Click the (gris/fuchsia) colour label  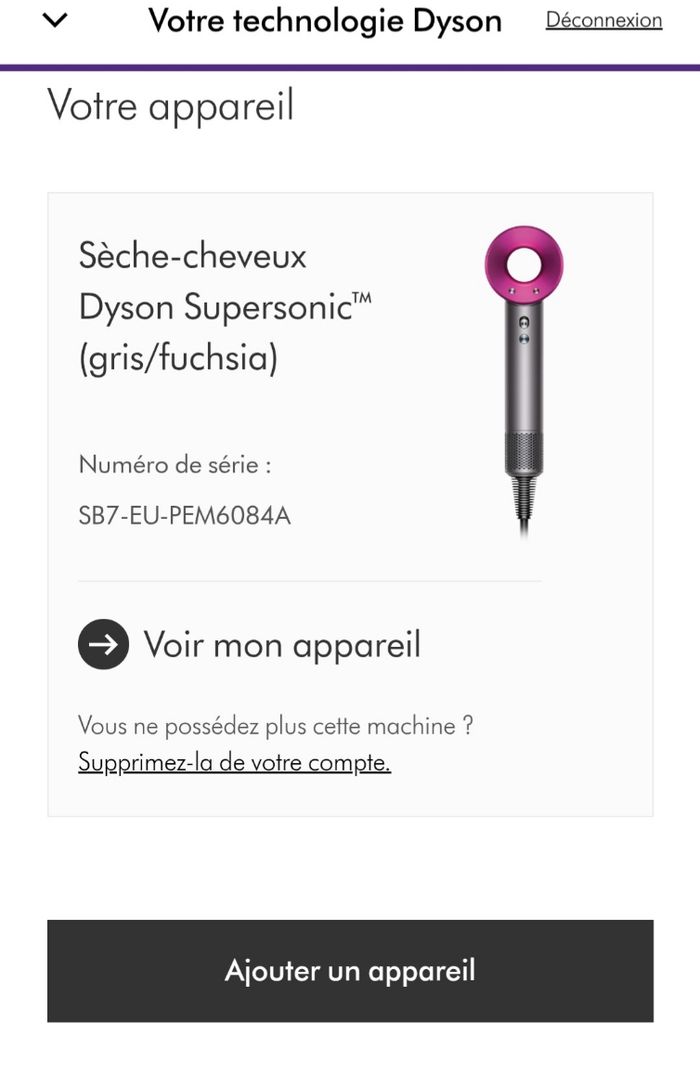[x=177, y=358]
